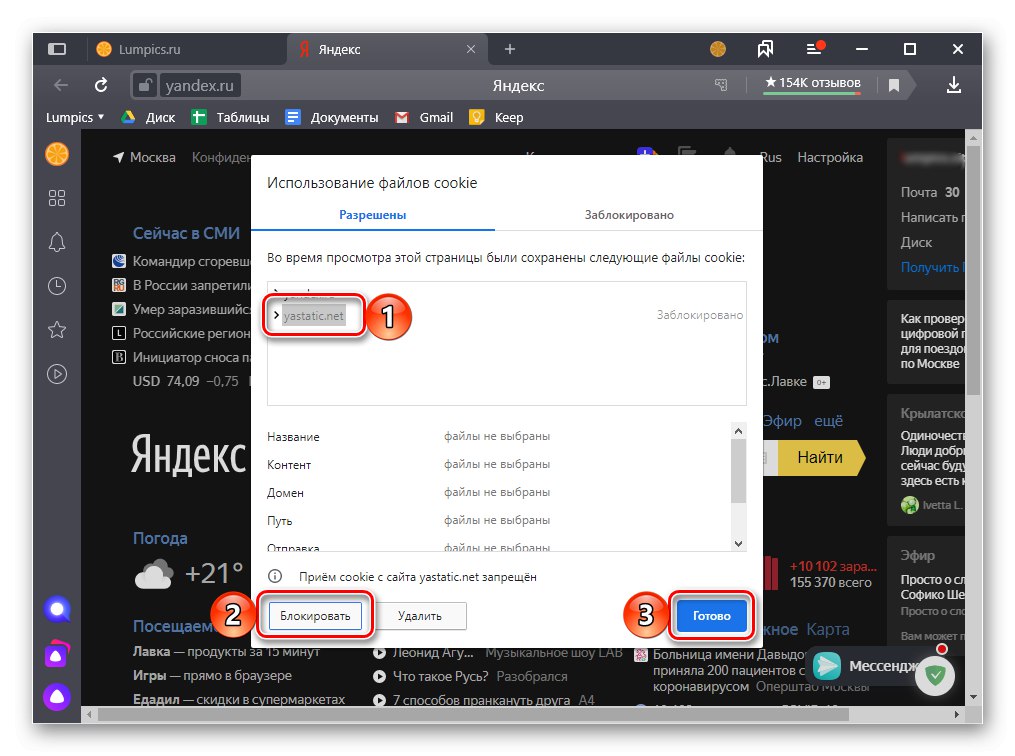This screenshot has width=1015, height=756.
Task: Expand the yastatic.net cookie entry
Action: click(x=276, y=315)
